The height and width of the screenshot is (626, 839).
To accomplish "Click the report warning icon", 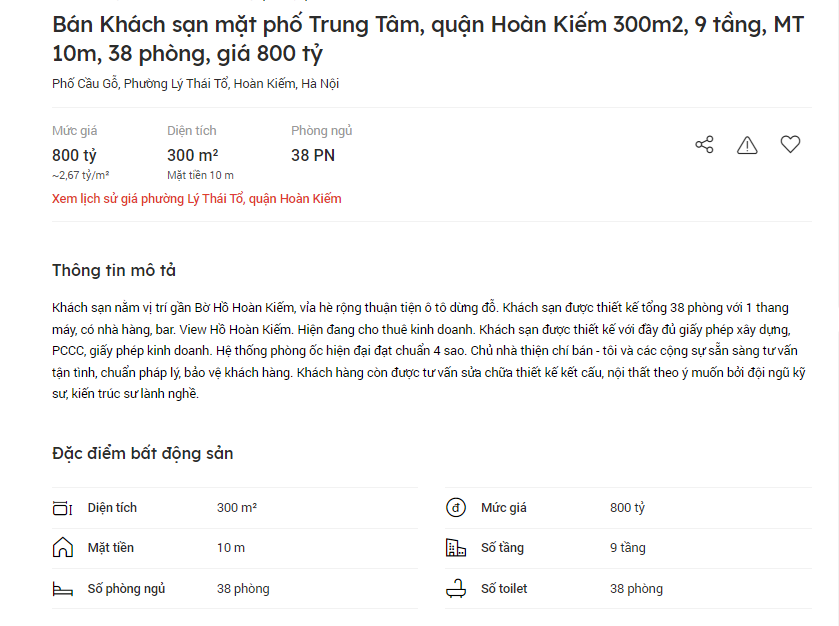I will (747, 144).
